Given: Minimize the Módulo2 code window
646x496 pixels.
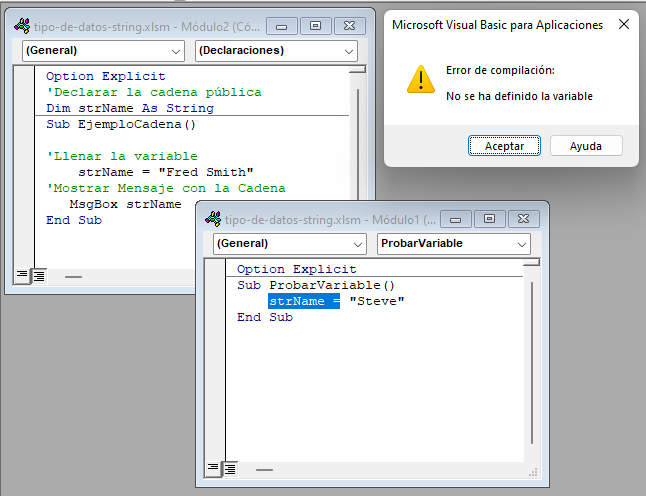Looking at the screenshot, I should [x=282, y=26].
